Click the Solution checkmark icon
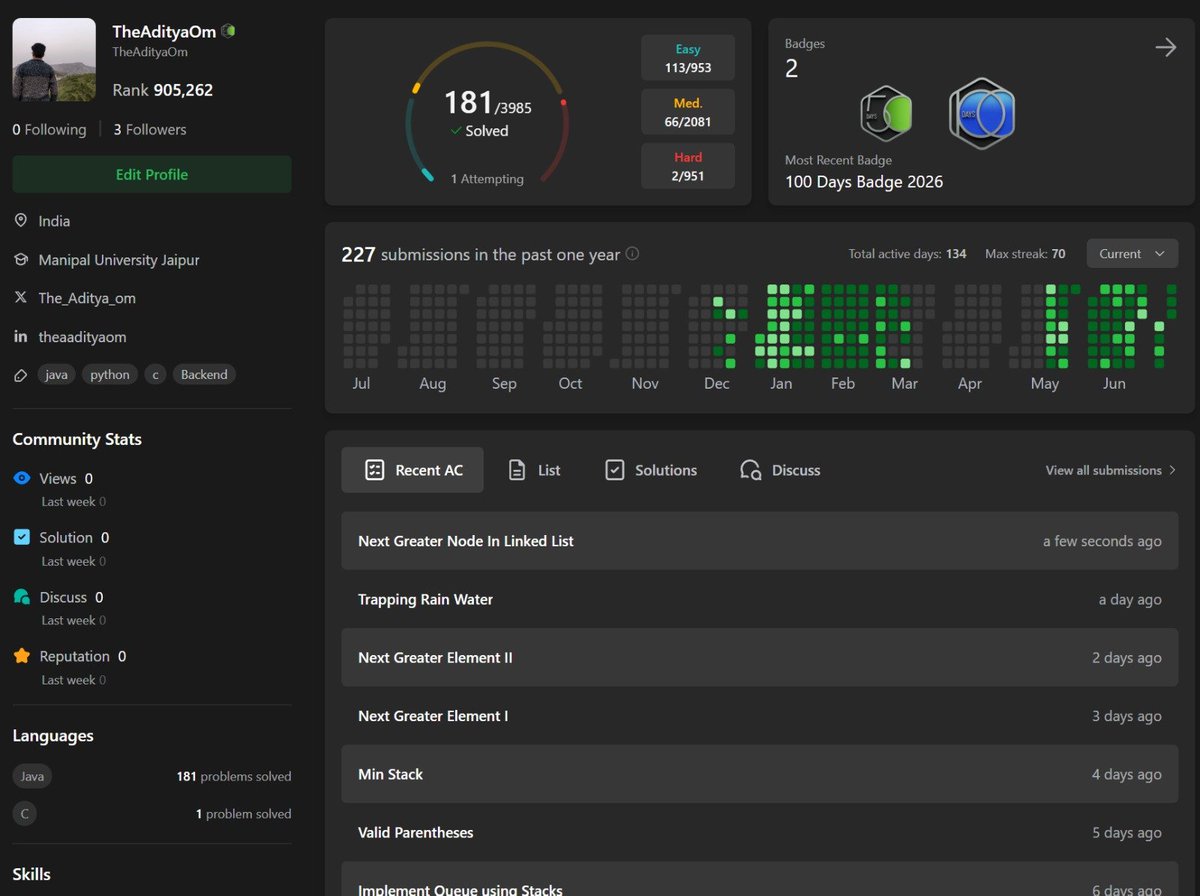This screenshot has height=896, width=1200. coord(22,538)
